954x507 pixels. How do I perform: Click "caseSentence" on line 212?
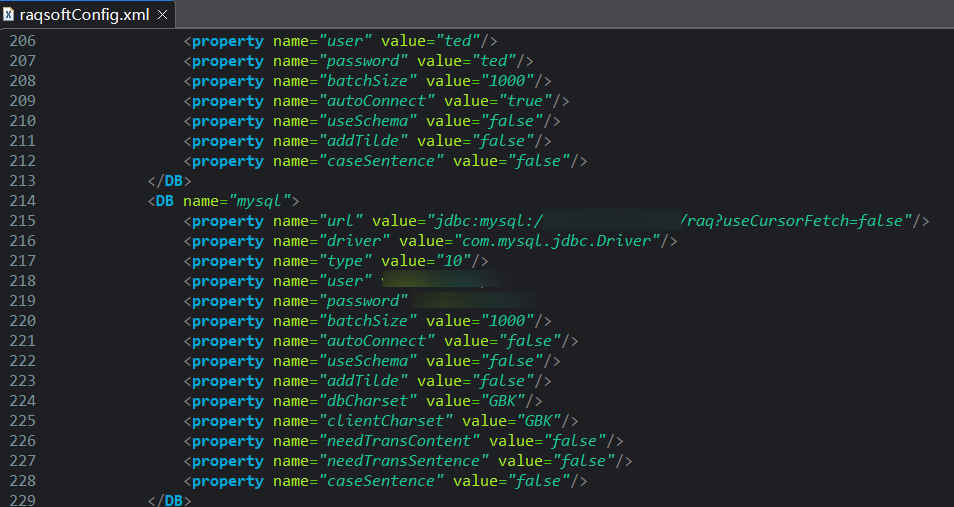[381, 161]
